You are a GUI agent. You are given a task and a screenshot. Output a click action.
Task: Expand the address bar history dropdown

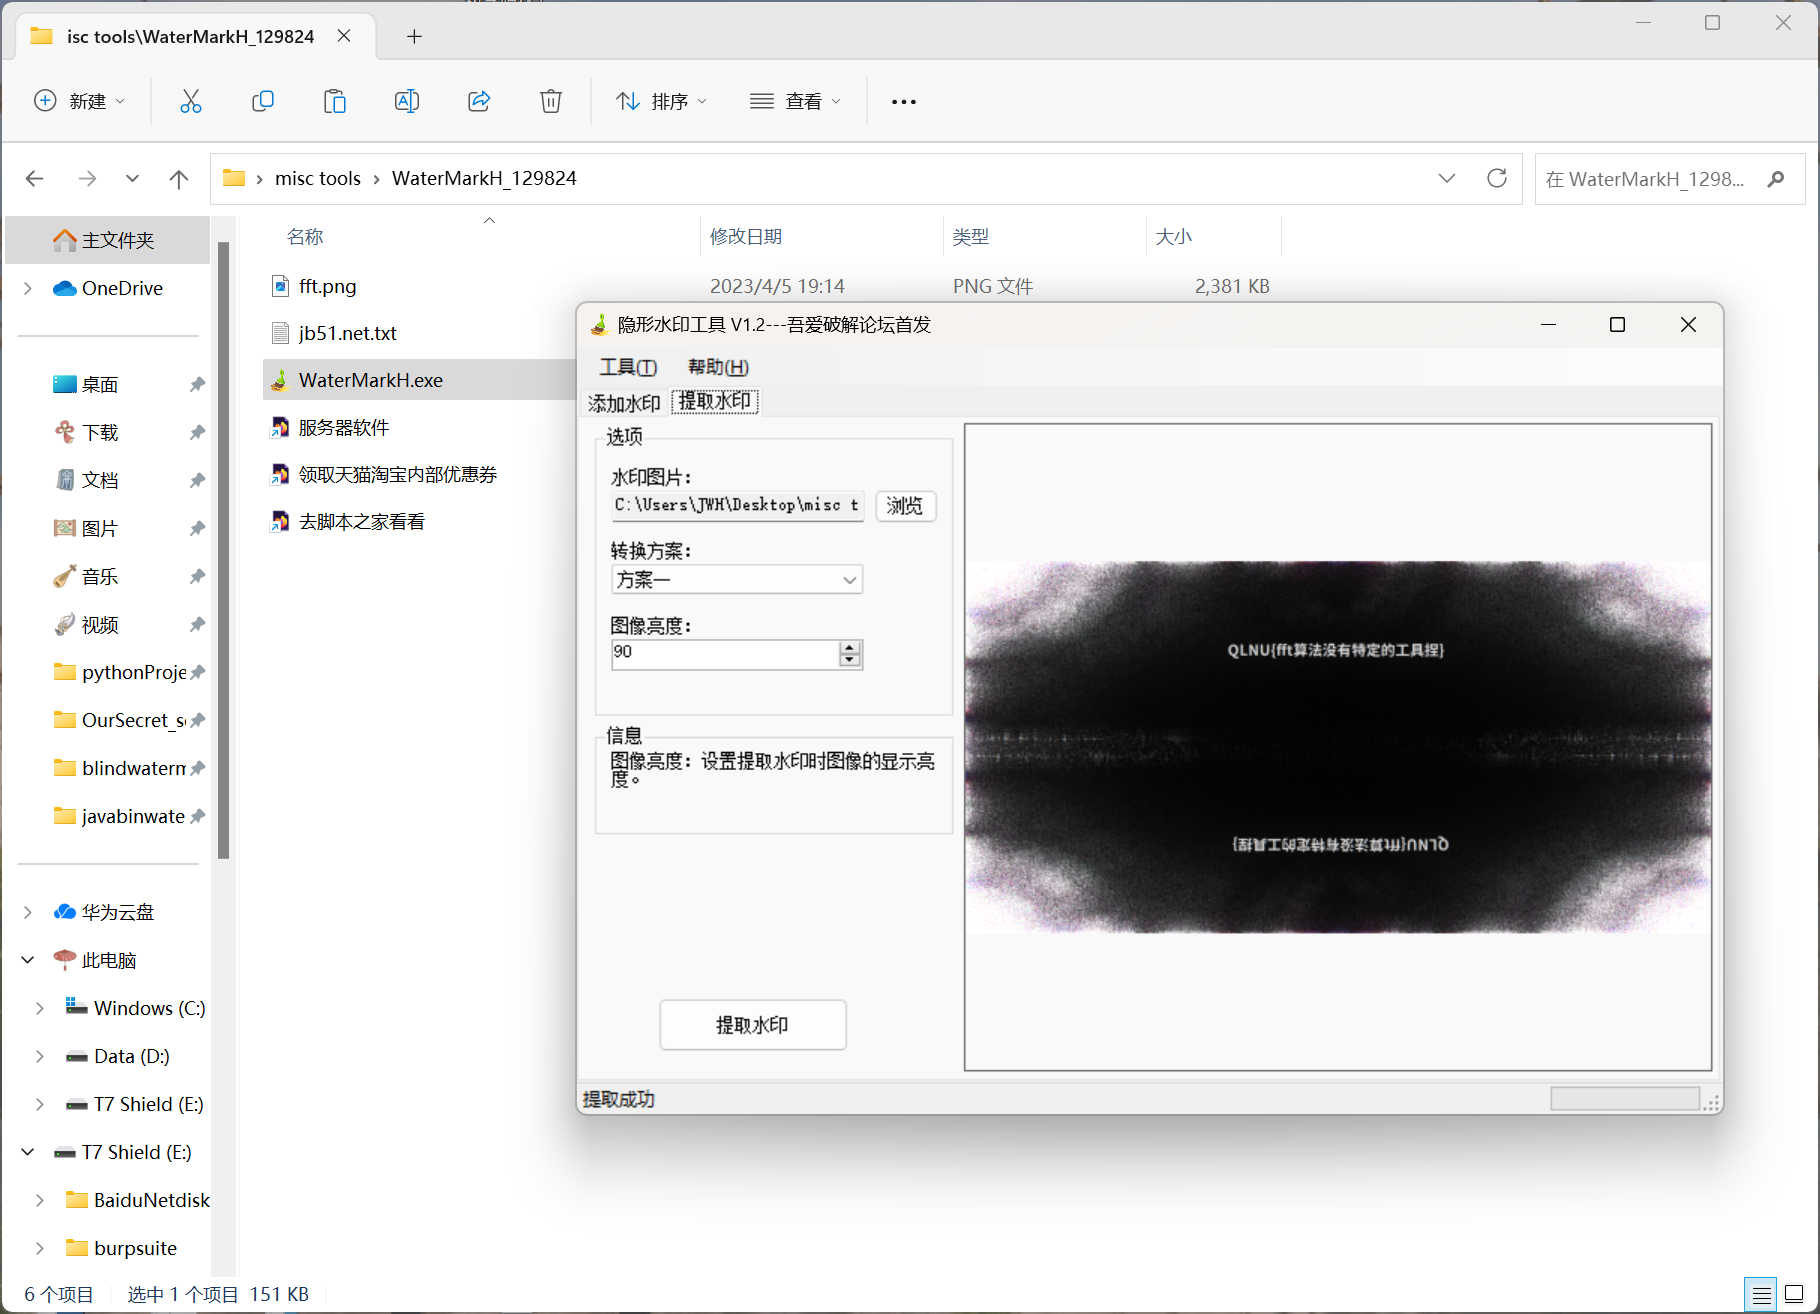pyautogui.click(x=1447, y=178)
